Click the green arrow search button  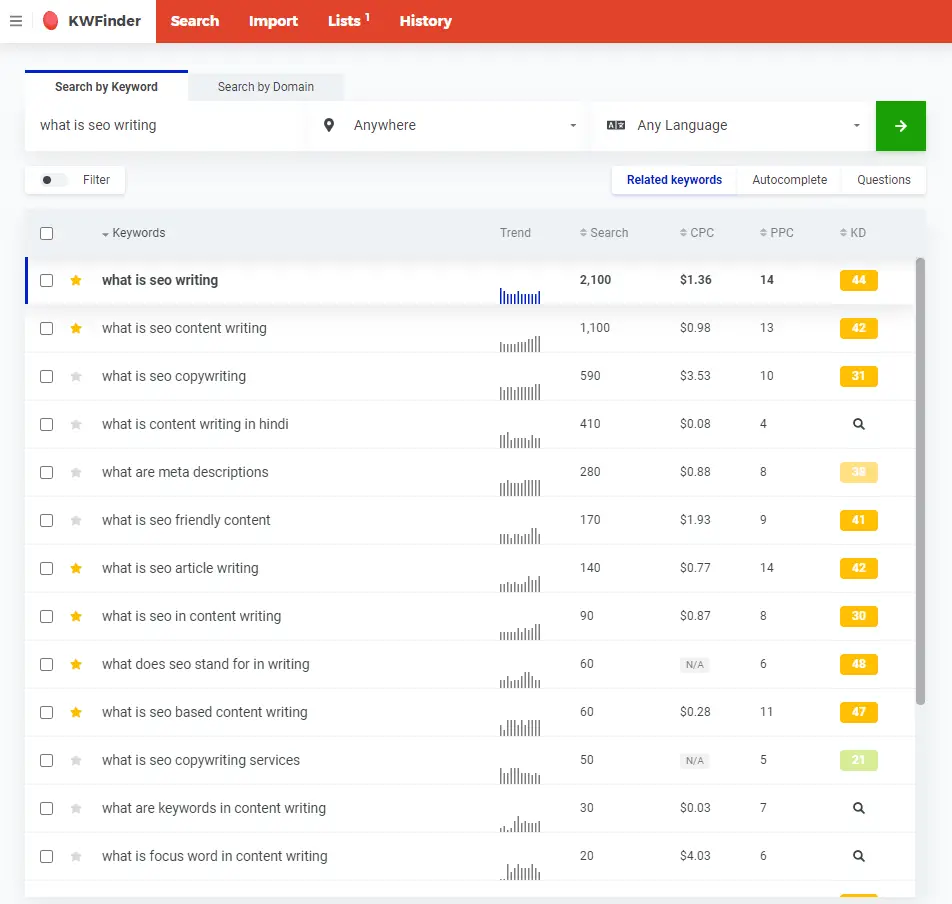pyautogui.click(x=900, y=126)
